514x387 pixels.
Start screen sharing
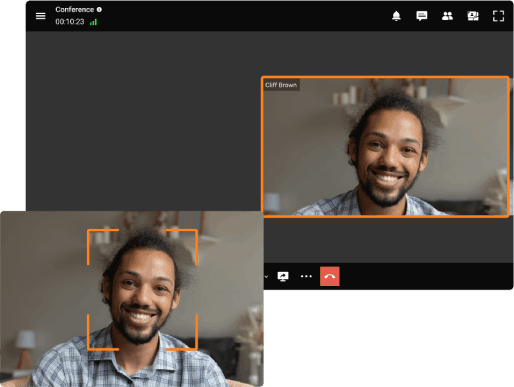click(x=283, y=276)
